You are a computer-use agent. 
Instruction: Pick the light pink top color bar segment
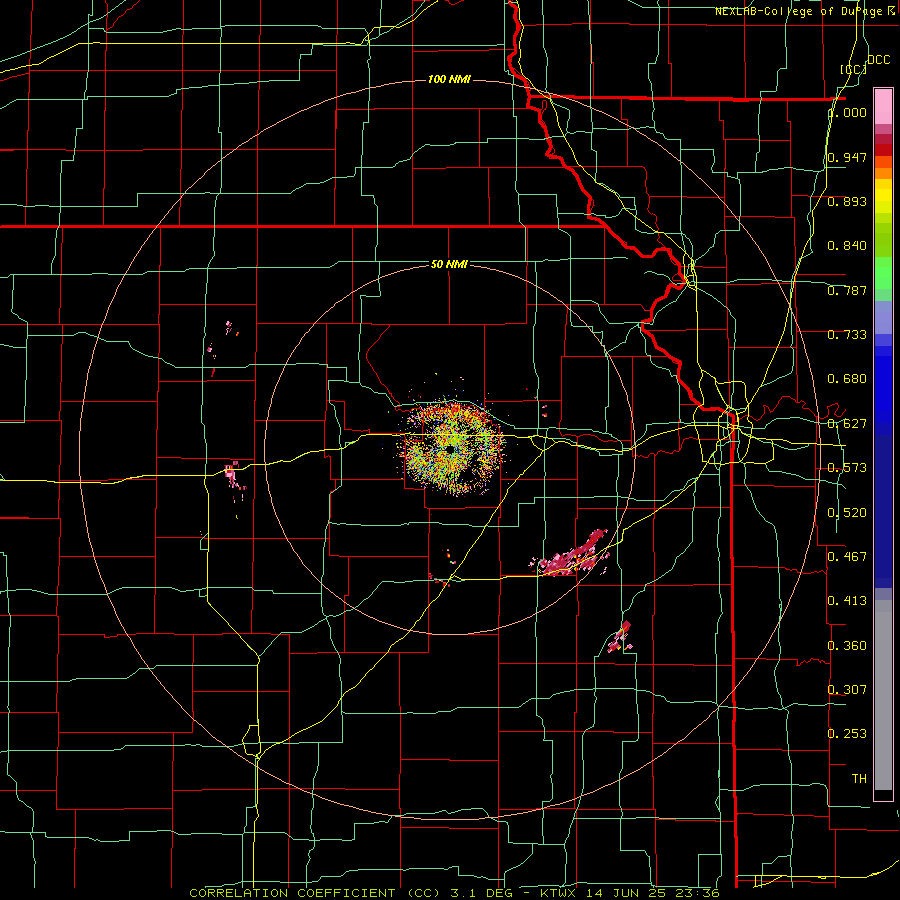[883, 106]
